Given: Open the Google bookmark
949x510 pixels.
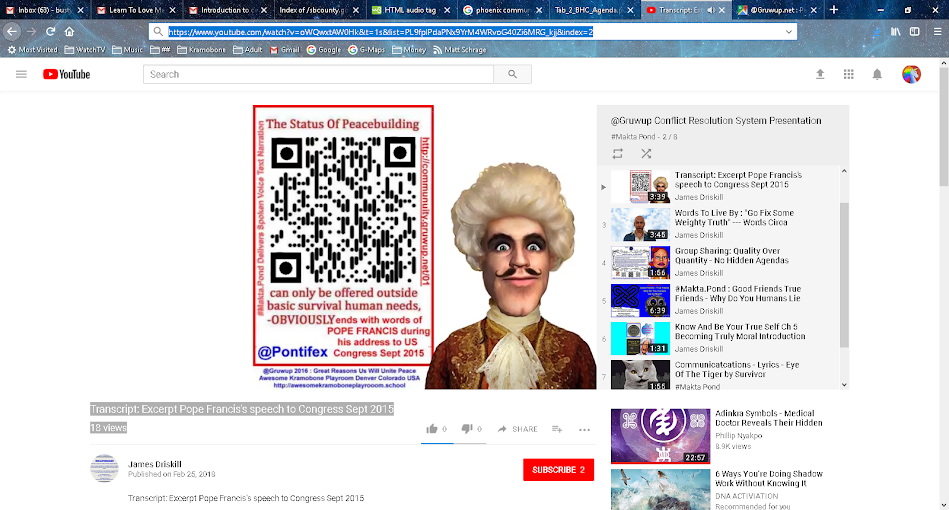Looking at the screenshot, I should [323, 50].
